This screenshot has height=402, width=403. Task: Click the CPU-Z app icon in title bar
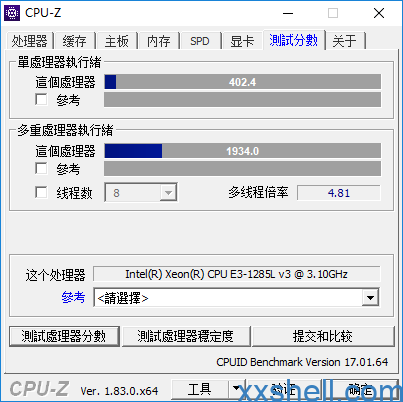12,13
